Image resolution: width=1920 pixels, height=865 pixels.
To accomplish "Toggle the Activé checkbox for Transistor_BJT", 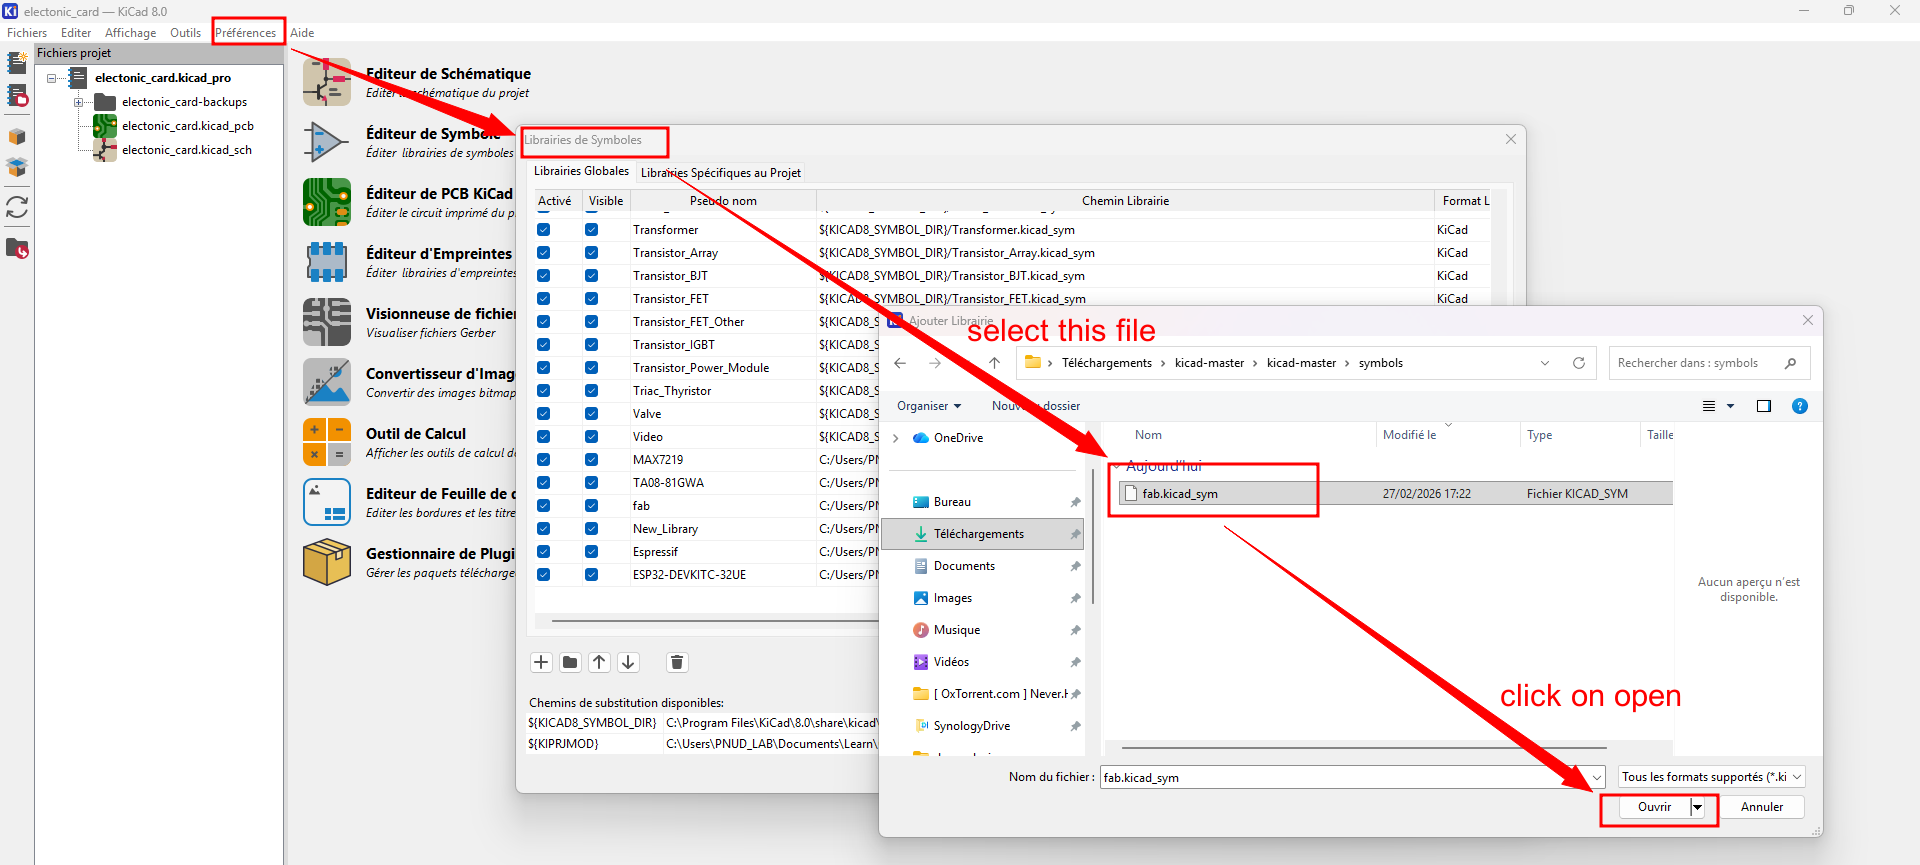I will click(x=543, y=276).
